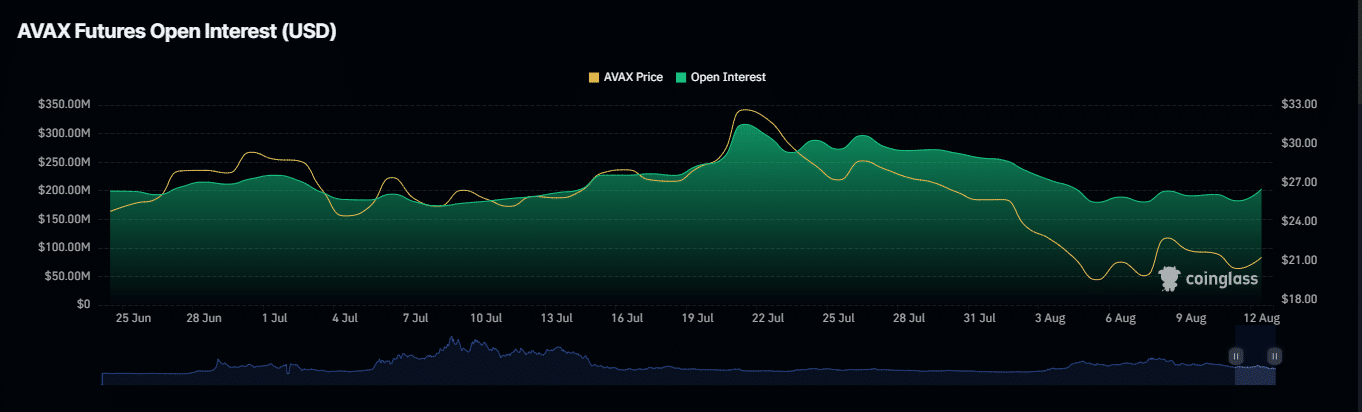
Task: Click the green Open Interest color swatch
Action: [681, 77]
